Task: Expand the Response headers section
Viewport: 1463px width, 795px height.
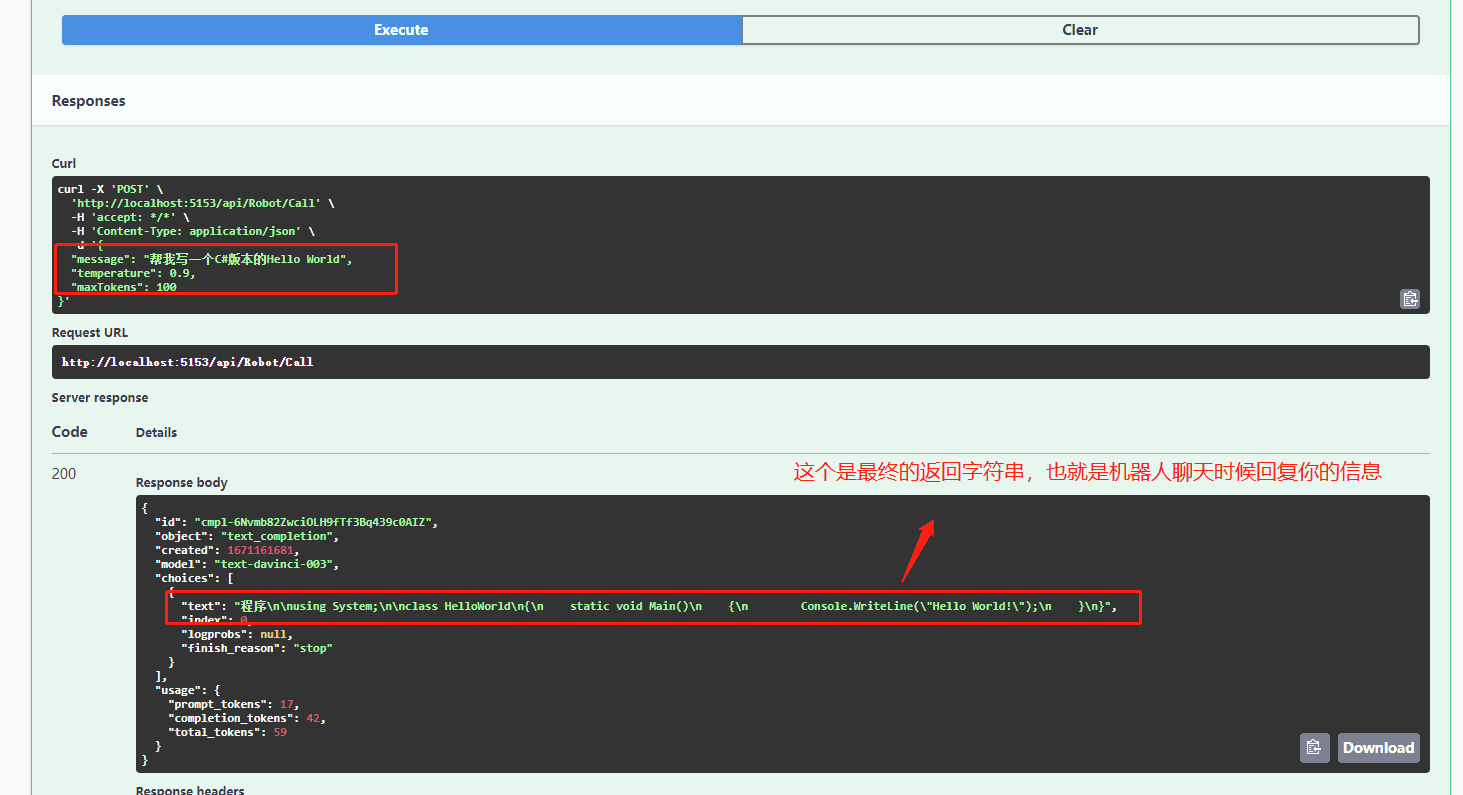Action: 189,790
